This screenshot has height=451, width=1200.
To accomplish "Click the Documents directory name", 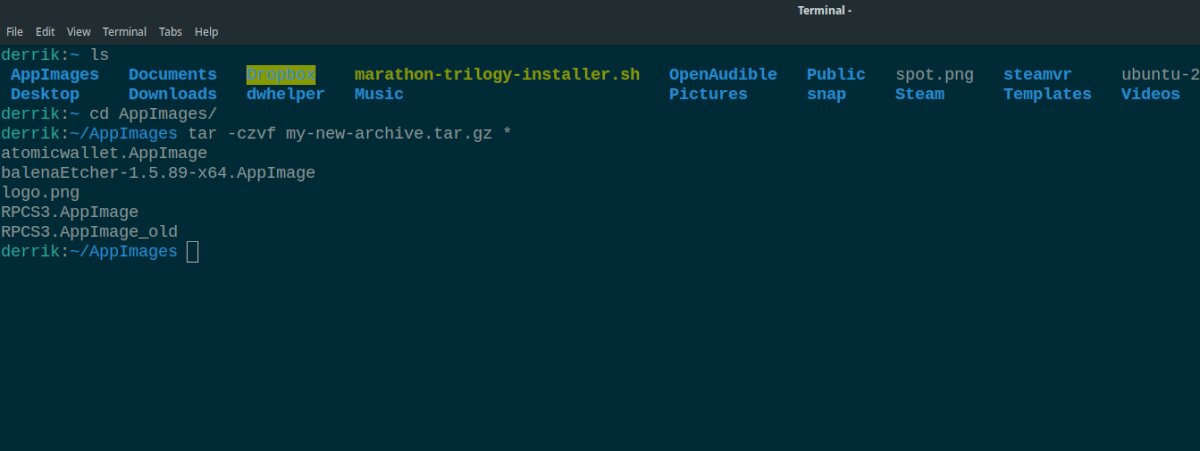I will [172, 74].
